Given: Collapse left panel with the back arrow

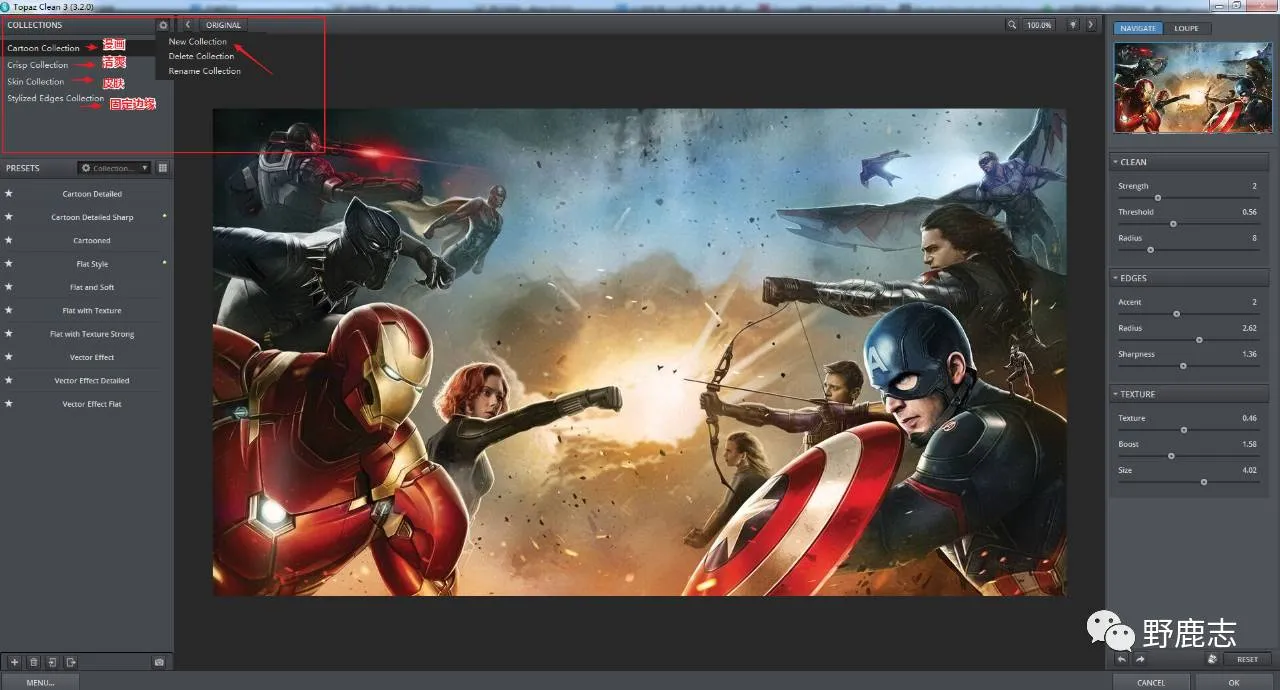Looking at the screenshot, I should click(188, 25).
